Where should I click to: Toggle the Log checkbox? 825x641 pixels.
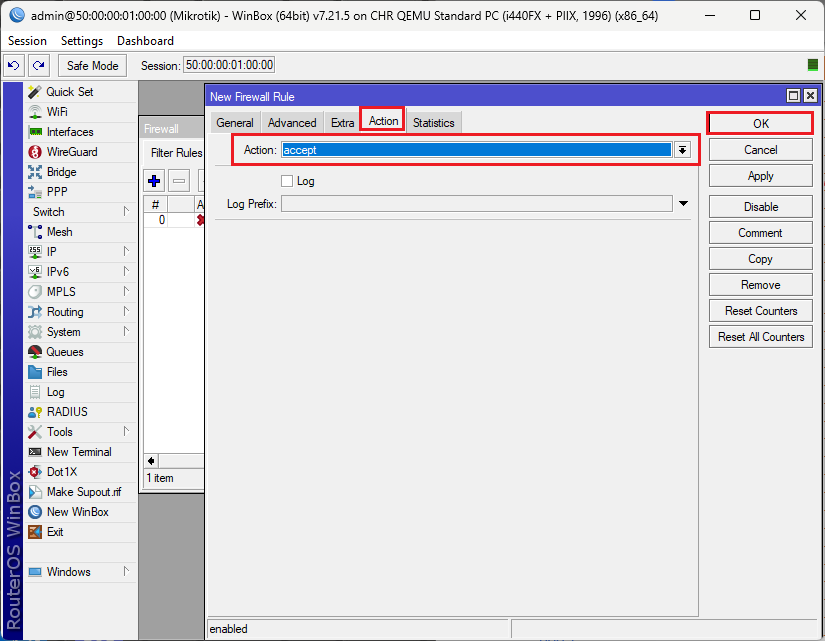pyautogui.click(x=287, y=182)
